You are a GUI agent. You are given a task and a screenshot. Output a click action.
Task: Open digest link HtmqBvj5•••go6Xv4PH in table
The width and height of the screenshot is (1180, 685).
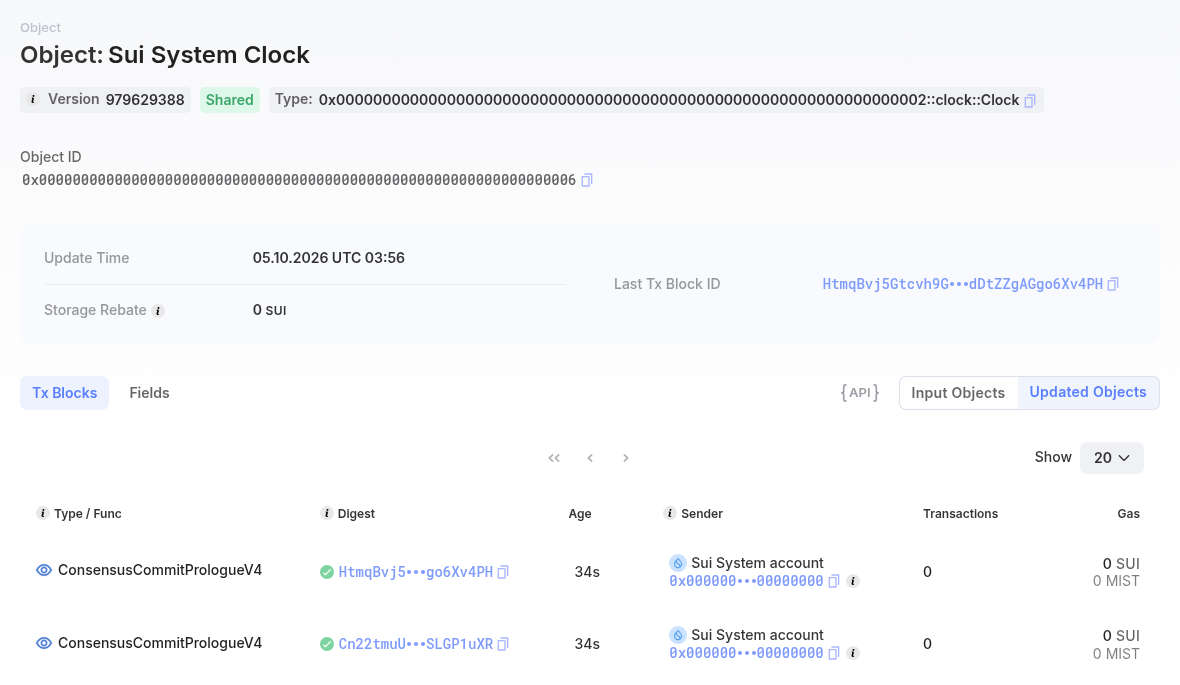click(415, 572)
